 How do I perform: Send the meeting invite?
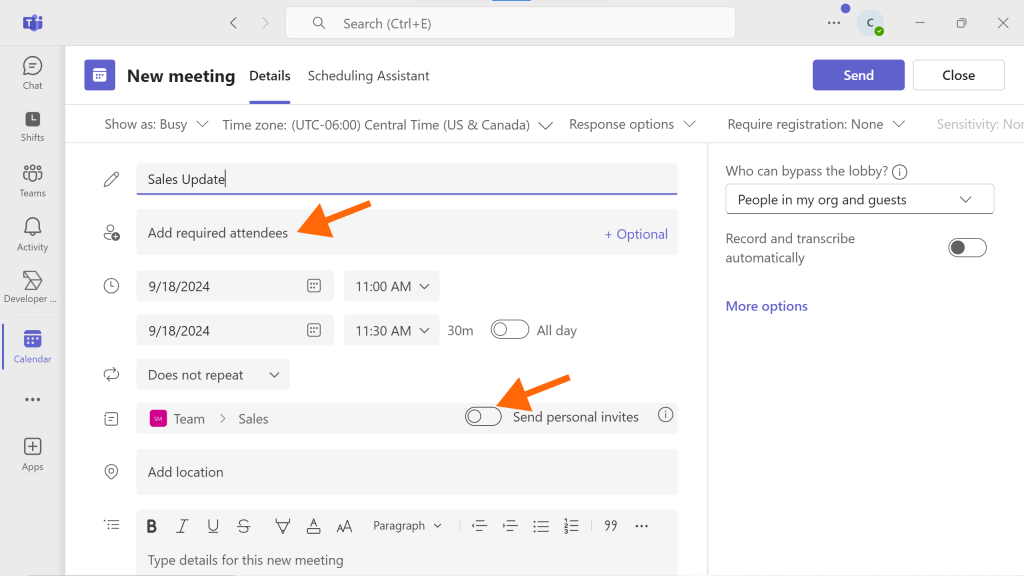[858, 75]
